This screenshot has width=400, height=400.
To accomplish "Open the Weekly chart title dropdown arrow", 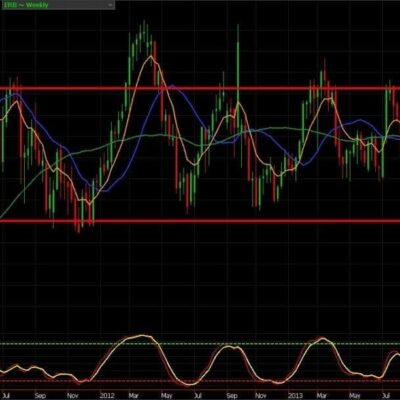I will tap(110, 5).
